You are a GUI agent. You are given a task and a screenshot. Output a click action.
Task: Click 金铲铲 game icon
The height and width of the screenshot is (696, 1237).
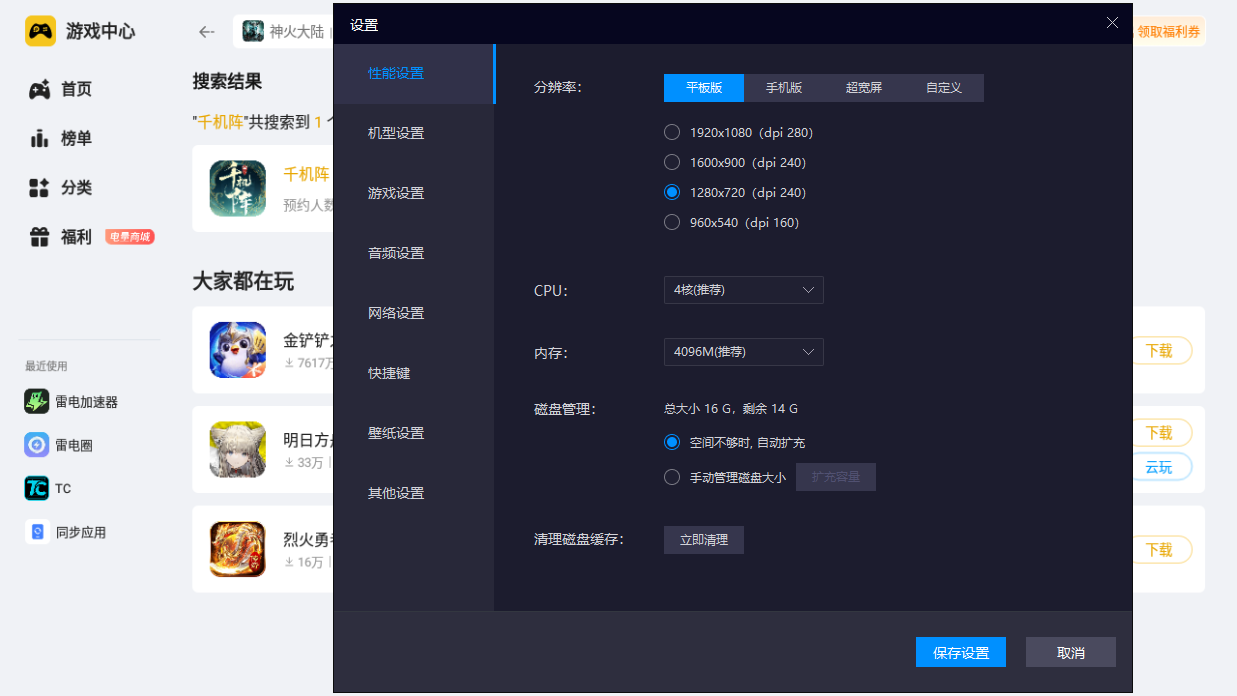click(x=238, y=350)
